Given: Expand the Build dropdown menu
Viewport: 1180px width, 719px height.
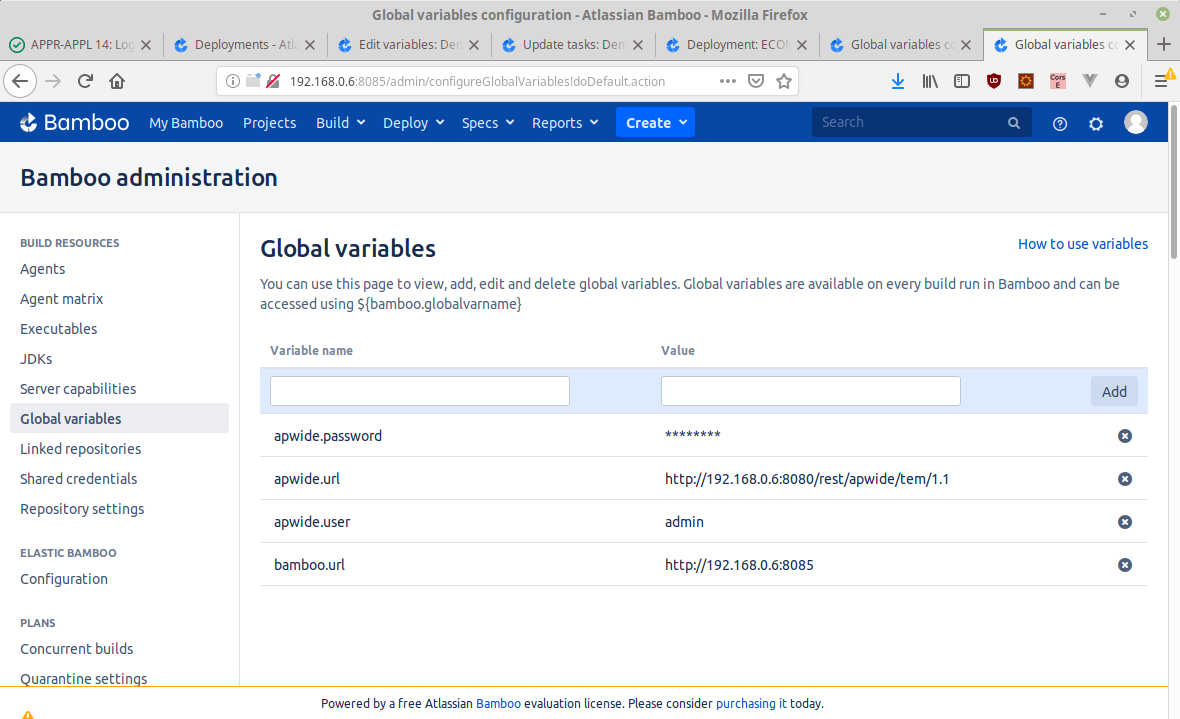Looking at the screenshot, I should pyautogui.click(x=340, y=123).
